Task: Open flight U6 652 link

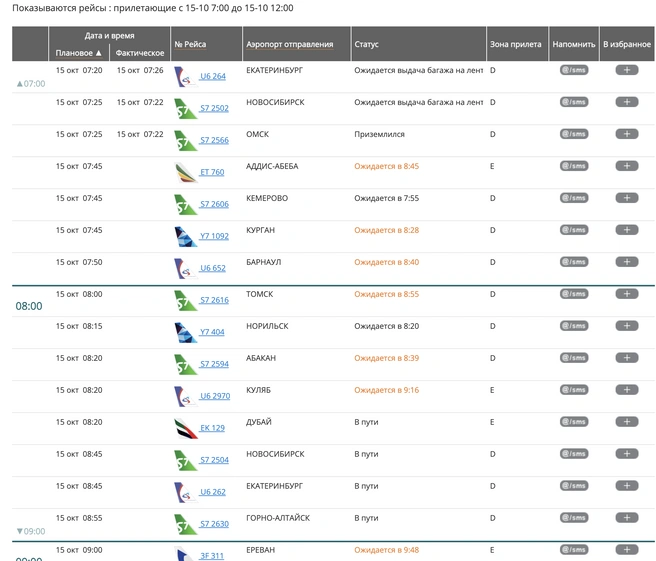Action: pos(213,268)
